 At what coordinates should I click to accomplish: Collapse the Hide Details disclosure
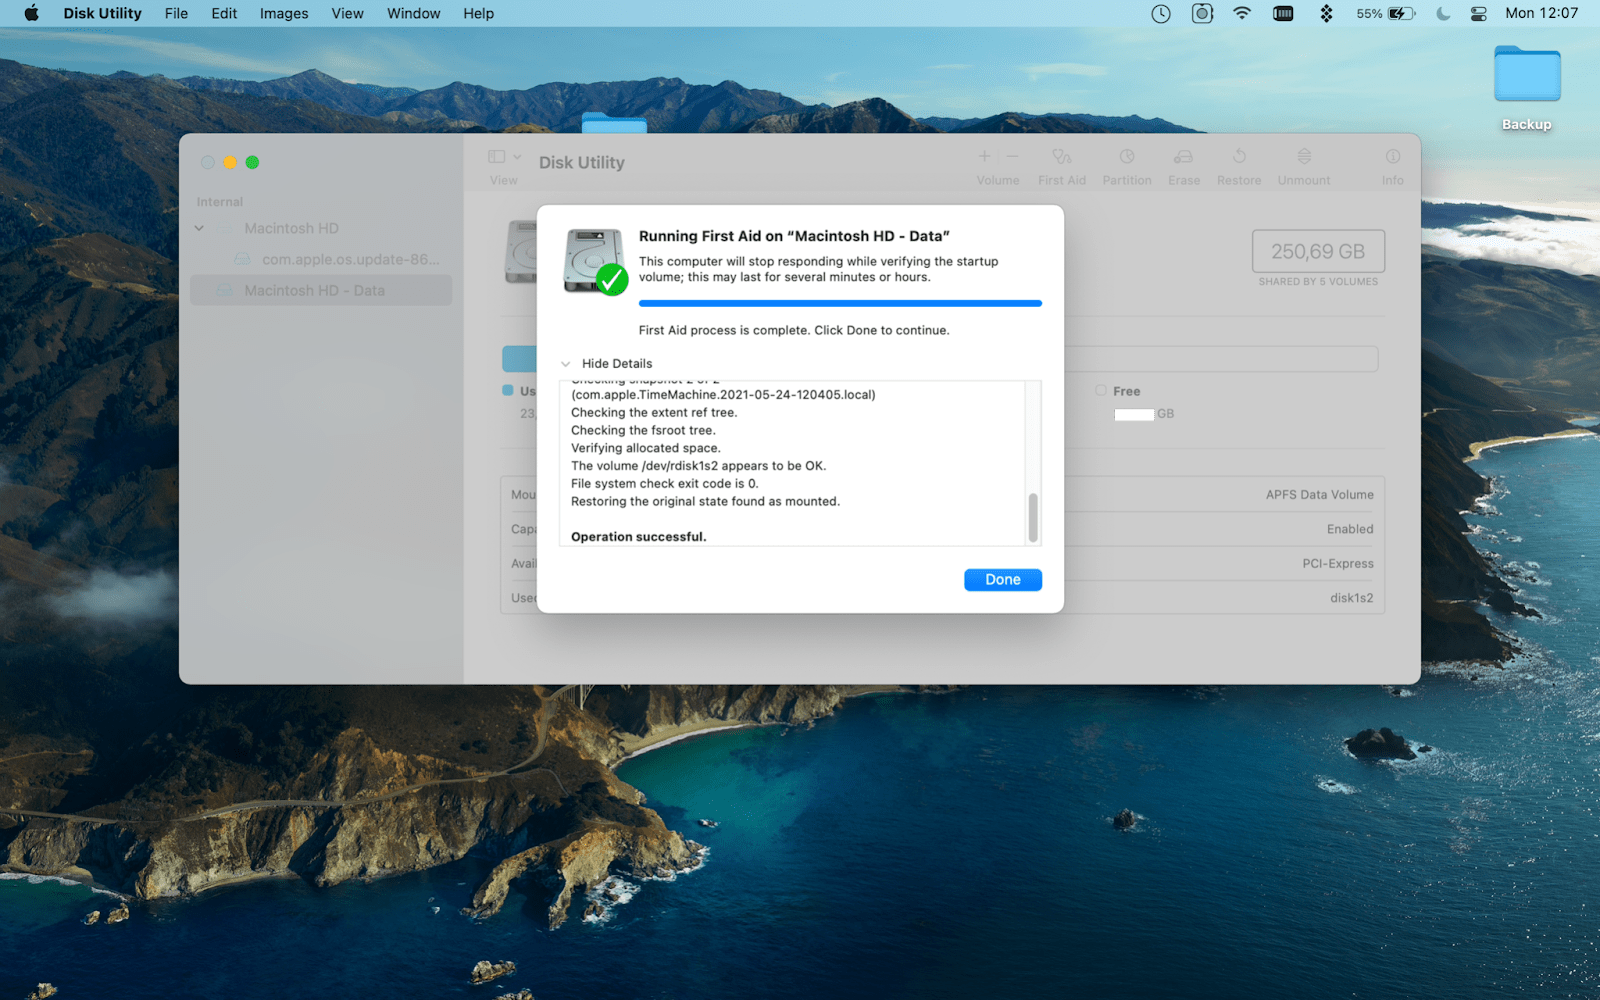click(x=607, y=363)
